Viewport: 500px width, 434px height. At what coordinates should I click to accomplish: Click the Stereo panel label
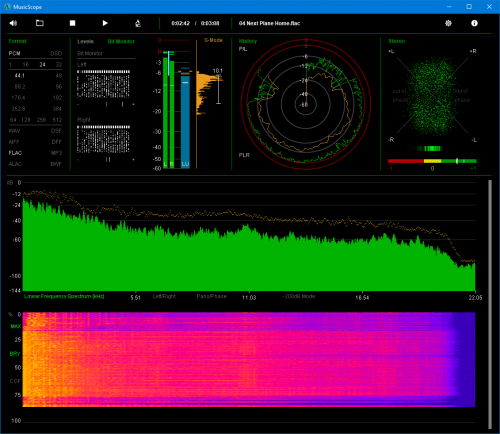397,41
